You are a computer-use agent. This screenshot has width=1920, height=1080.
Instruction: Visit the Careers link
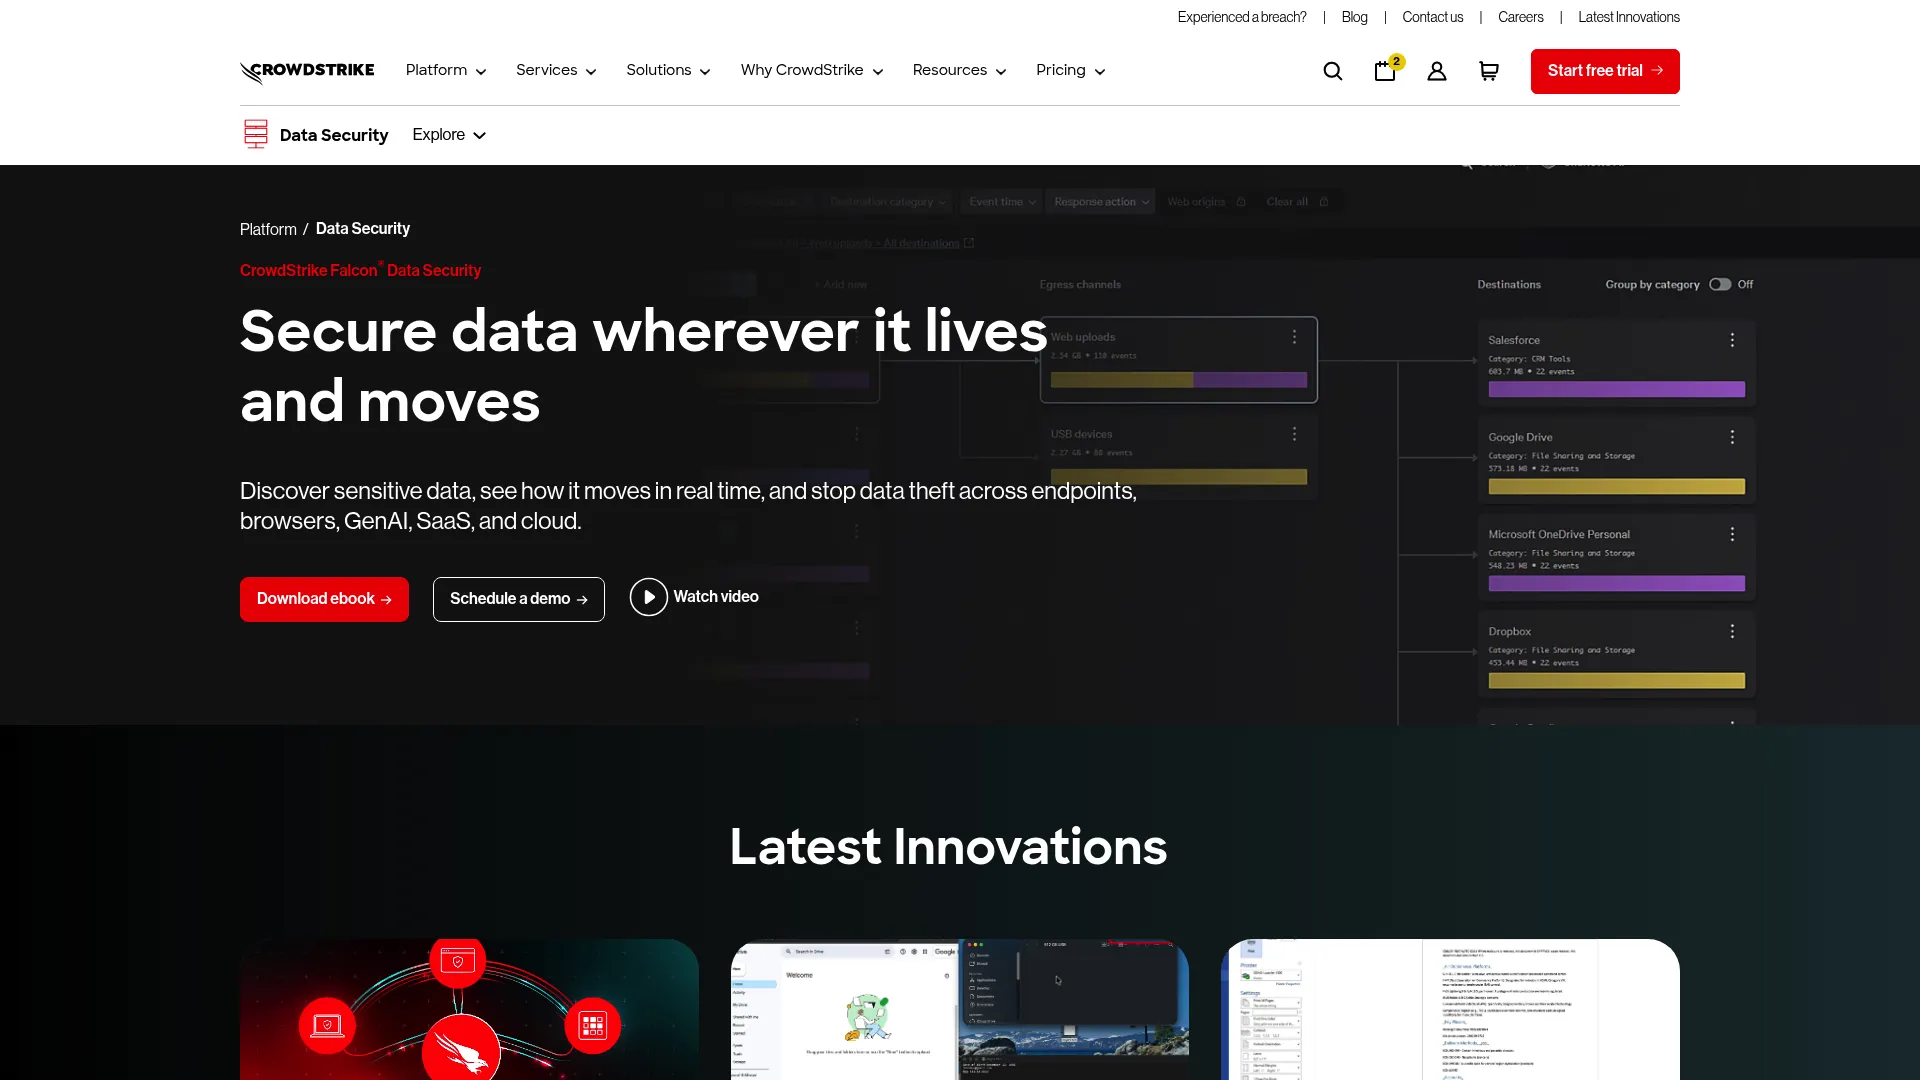tap(1520, 17)
